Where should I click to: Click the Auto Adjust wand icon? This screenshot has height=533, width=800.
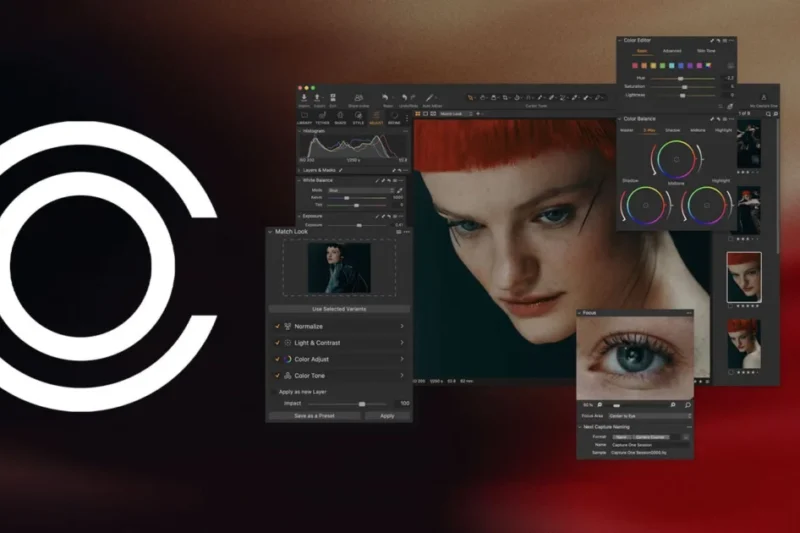coord(430,97)
